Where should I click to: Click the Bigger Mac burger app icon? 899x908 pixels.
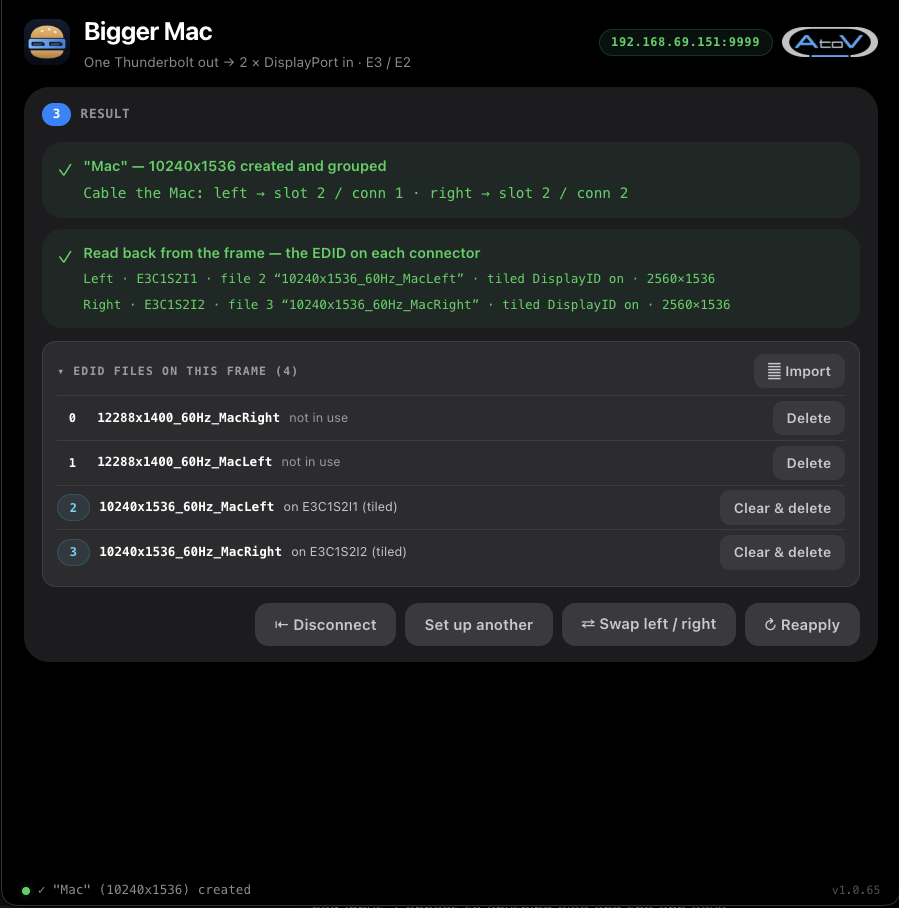[47, 42]
